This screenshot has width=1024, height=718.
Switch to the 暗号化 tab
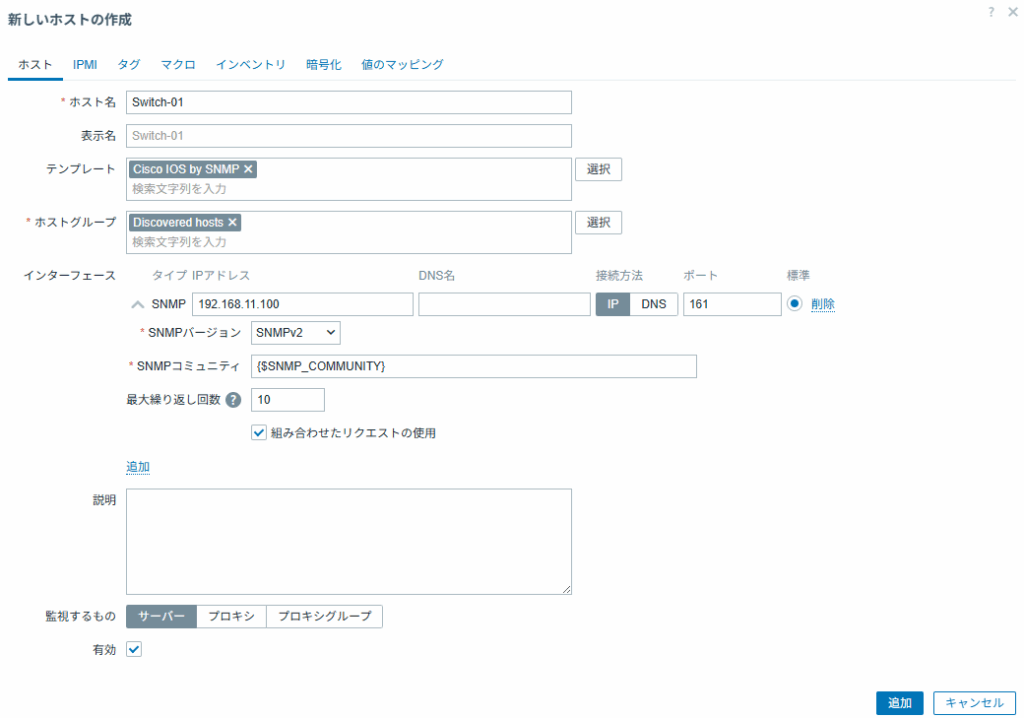point(323,64)
